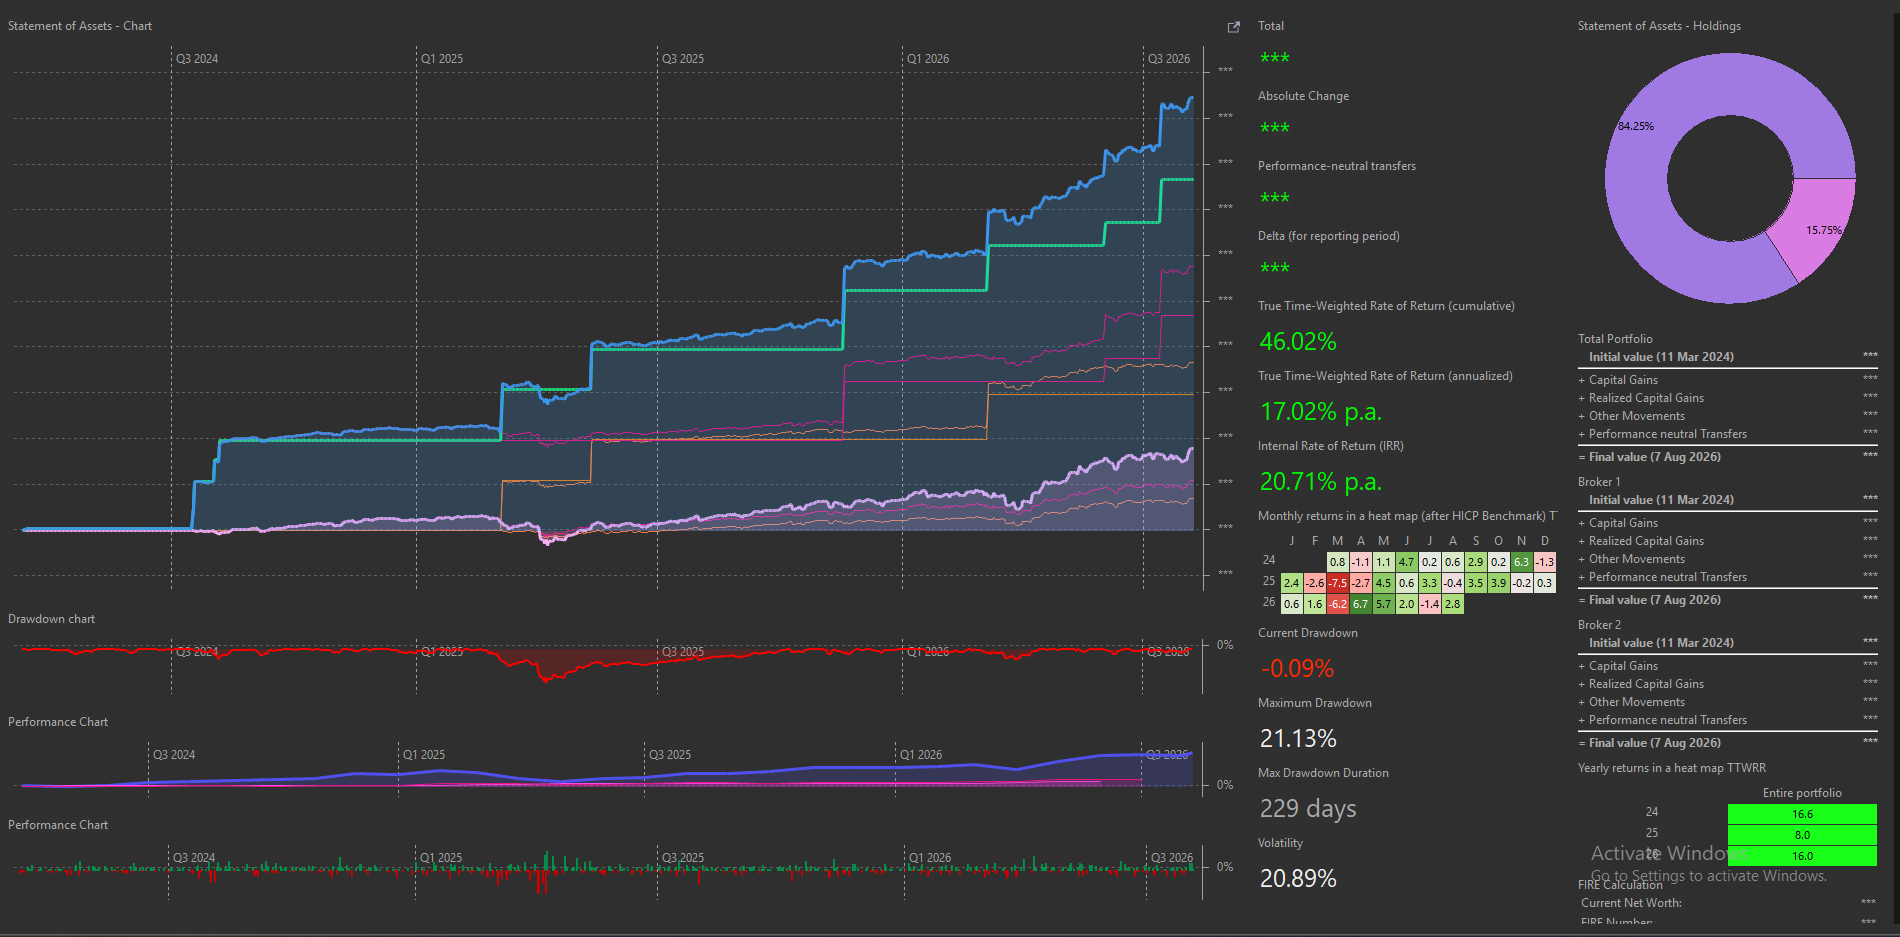
Task: Click the 'Statement of Assets - Chart' title
Action: (x=80, y=26)
